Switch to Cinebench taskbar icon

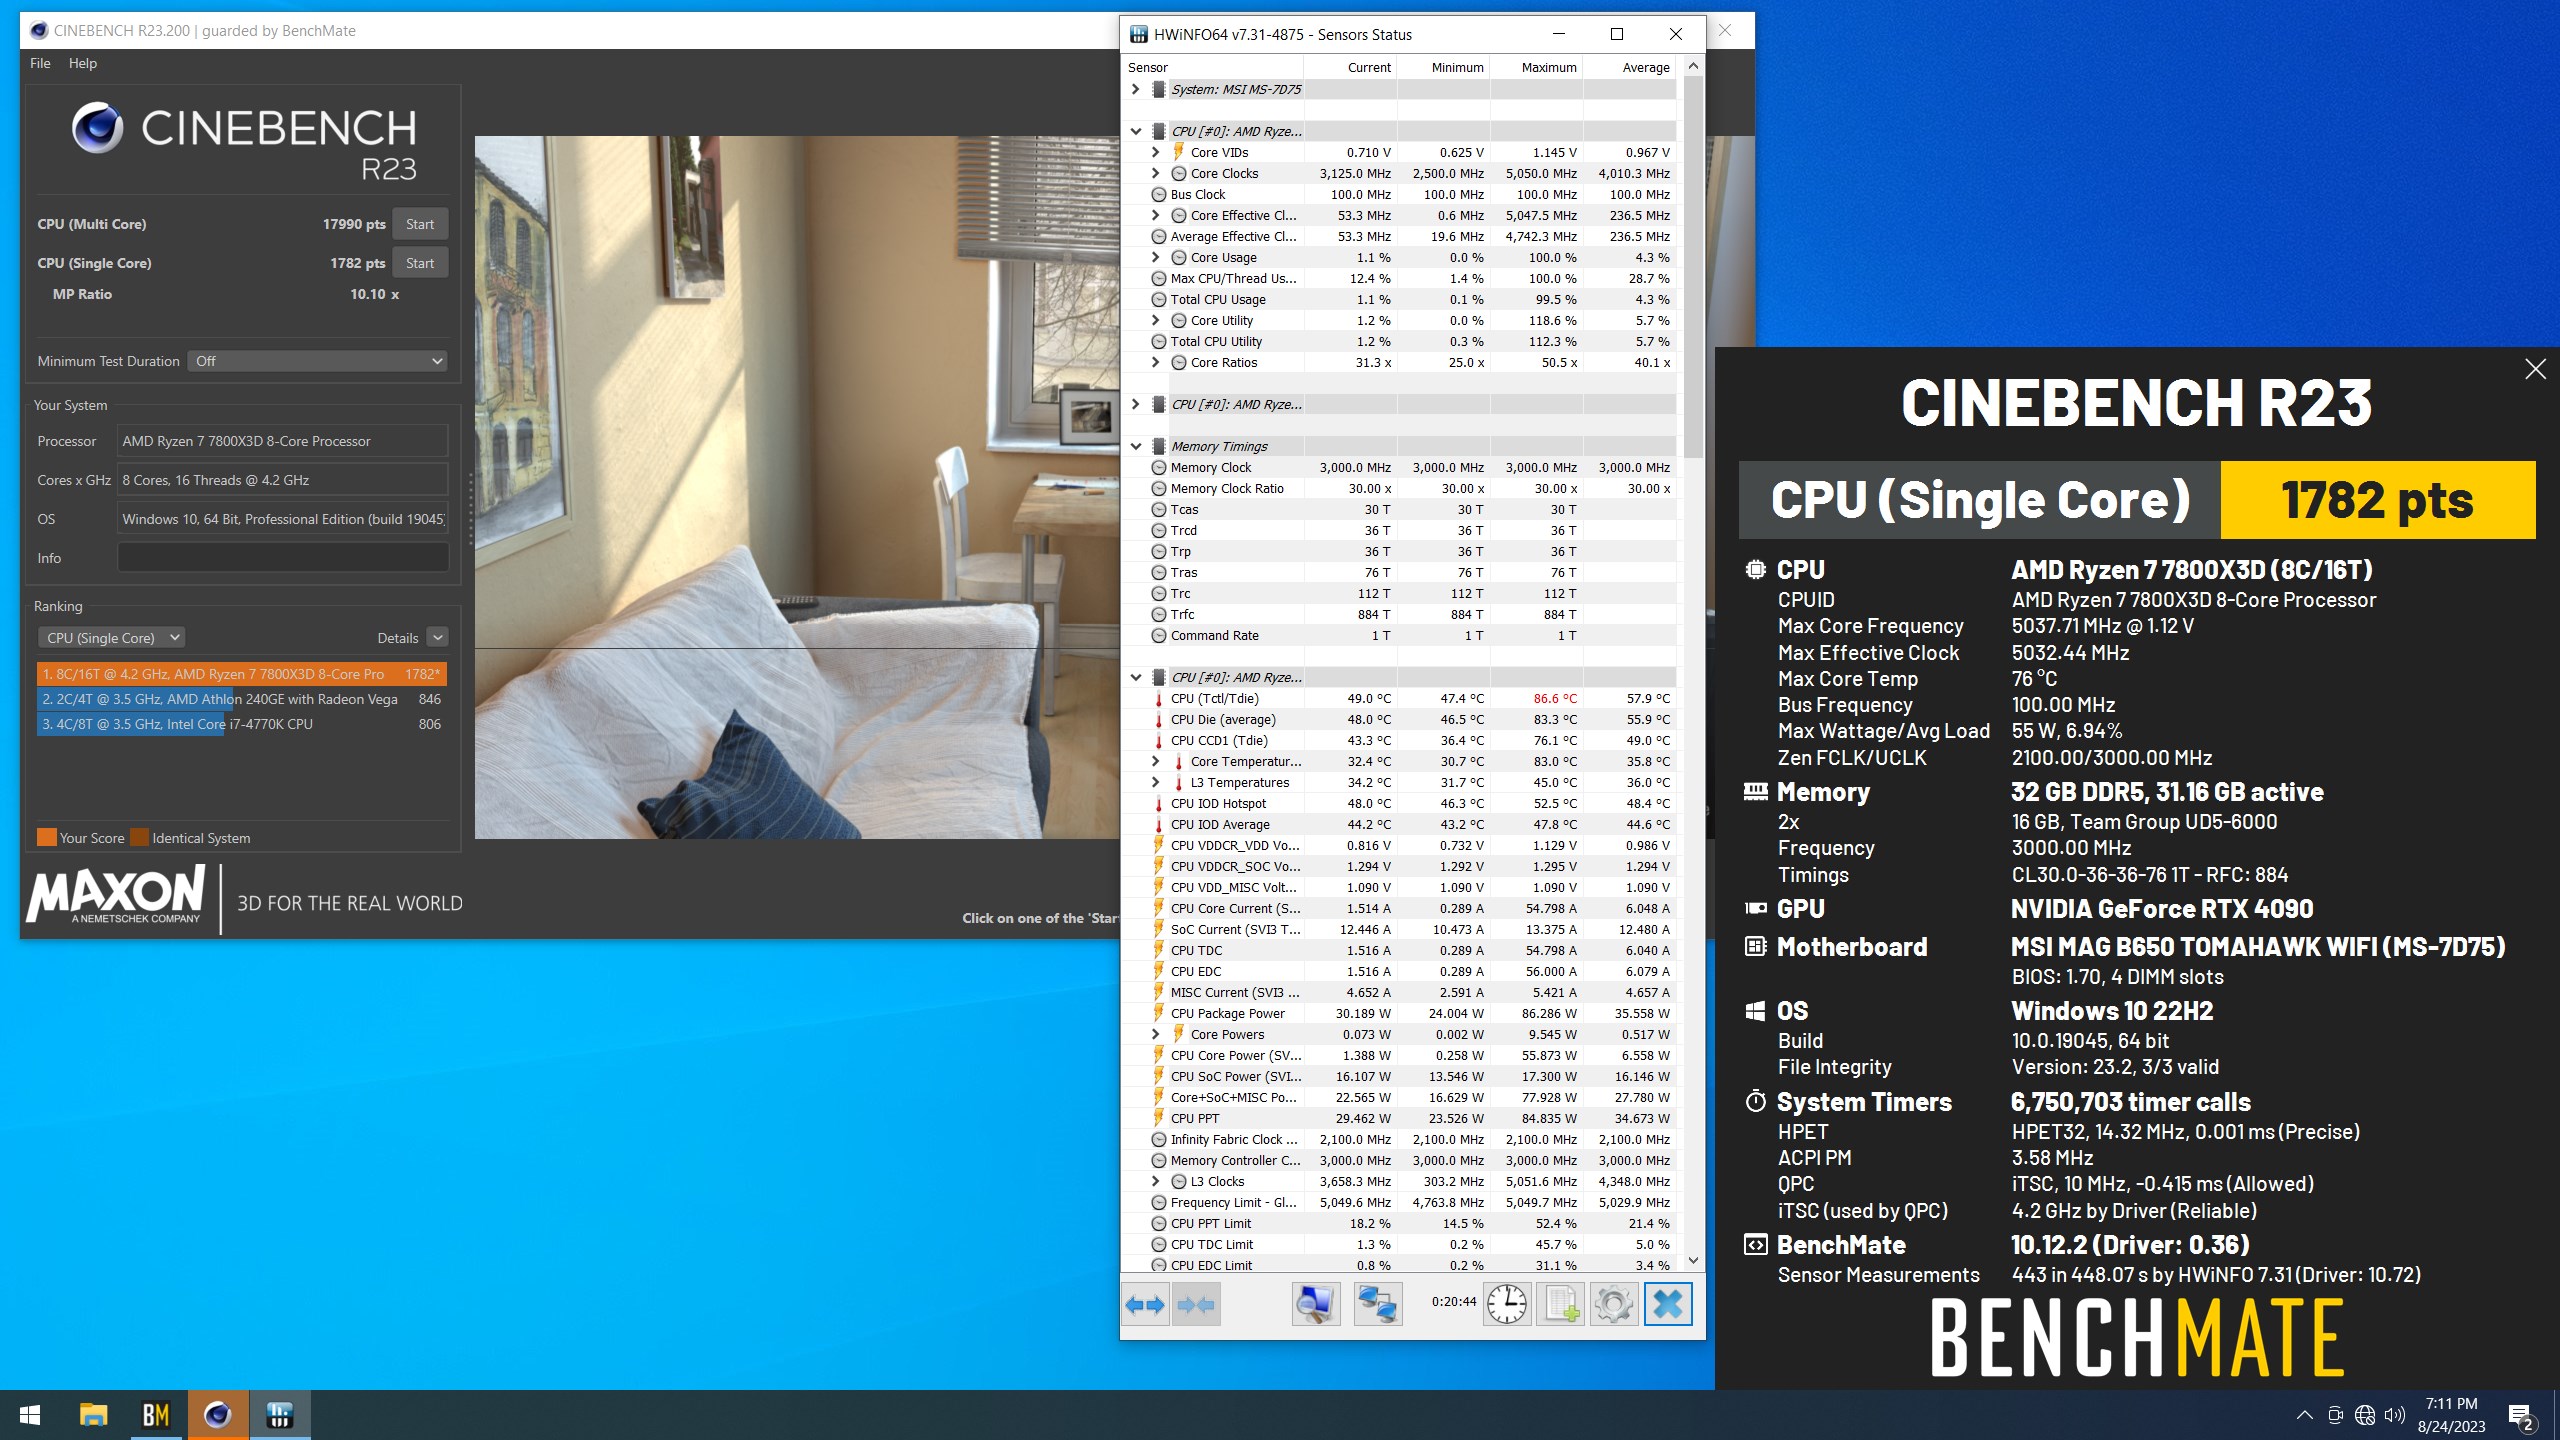pyautogui.click(x=218, y=1415)
